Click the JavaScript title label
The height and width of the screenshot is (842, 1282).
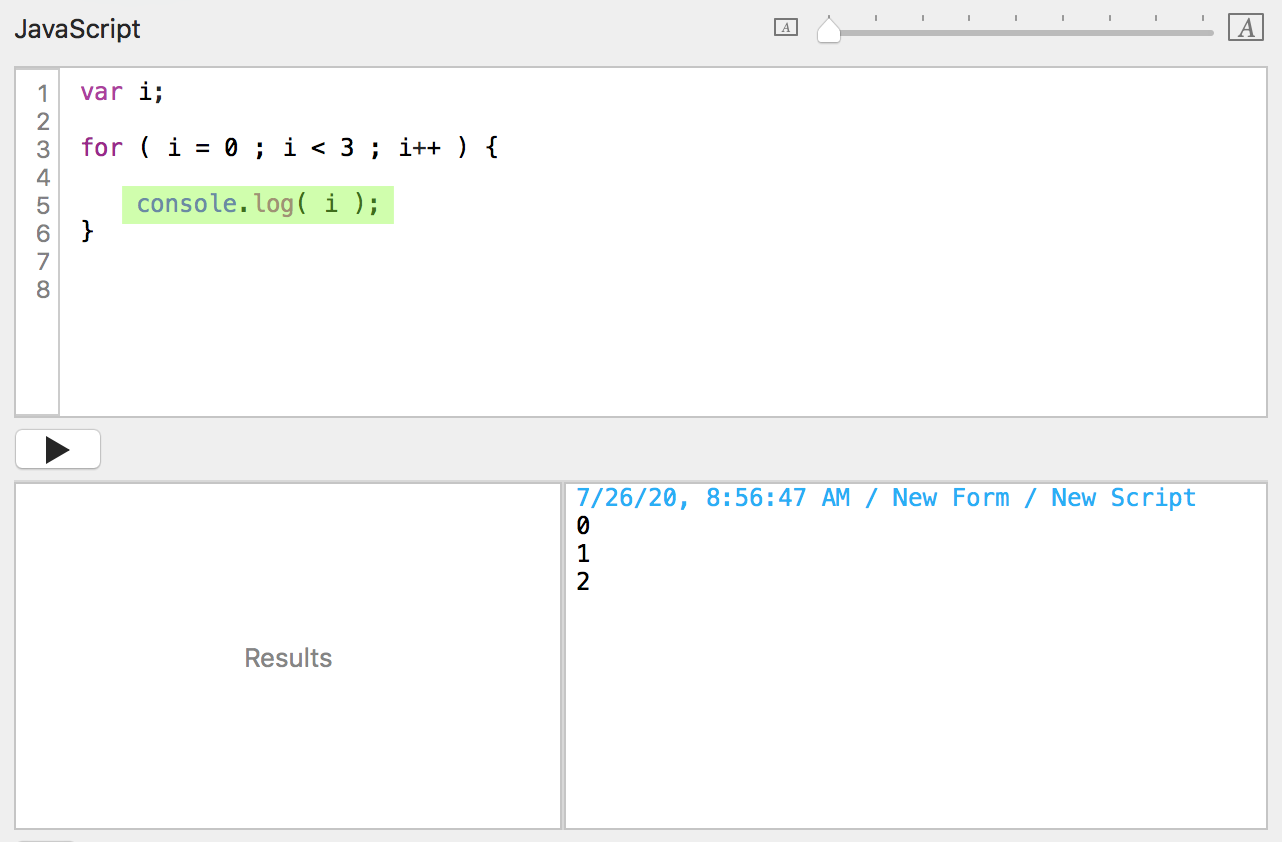point(77,29)
